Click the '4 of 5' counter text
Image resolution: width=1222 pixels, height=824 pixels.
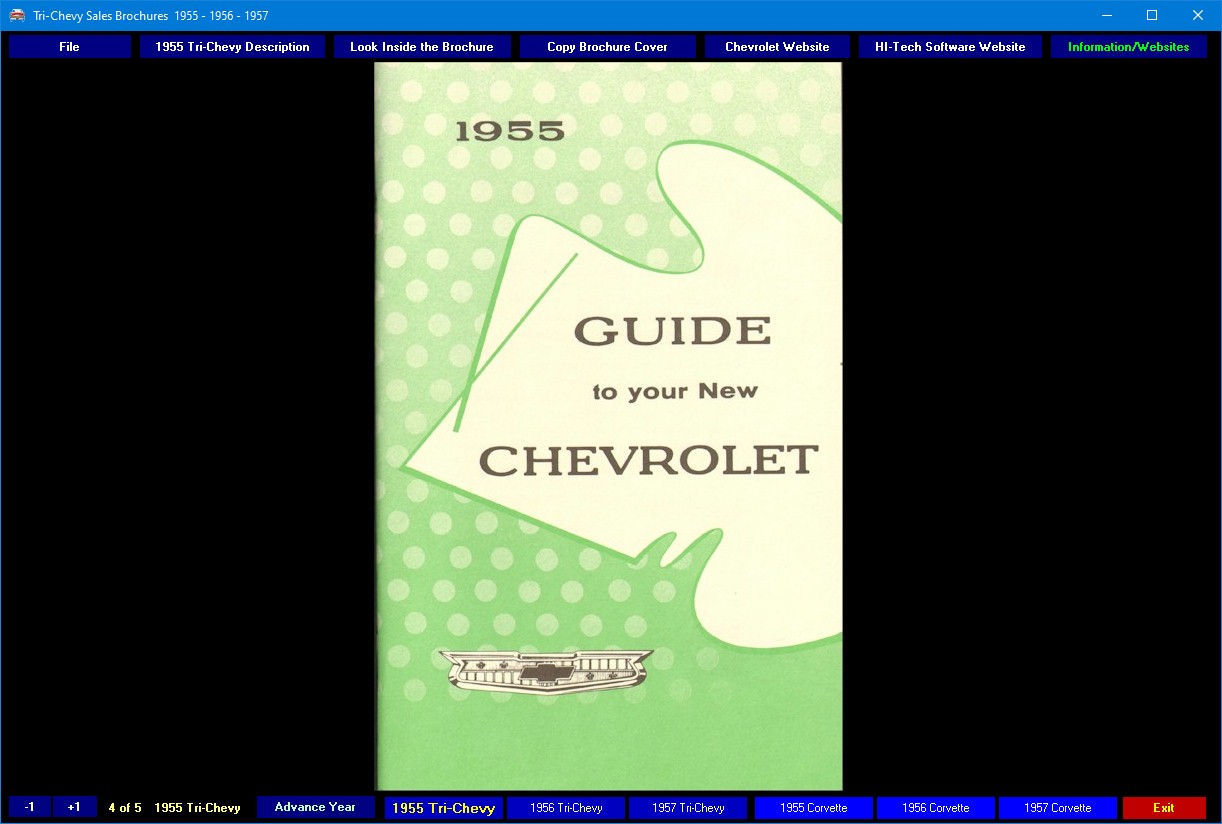(x=125, y=808)
